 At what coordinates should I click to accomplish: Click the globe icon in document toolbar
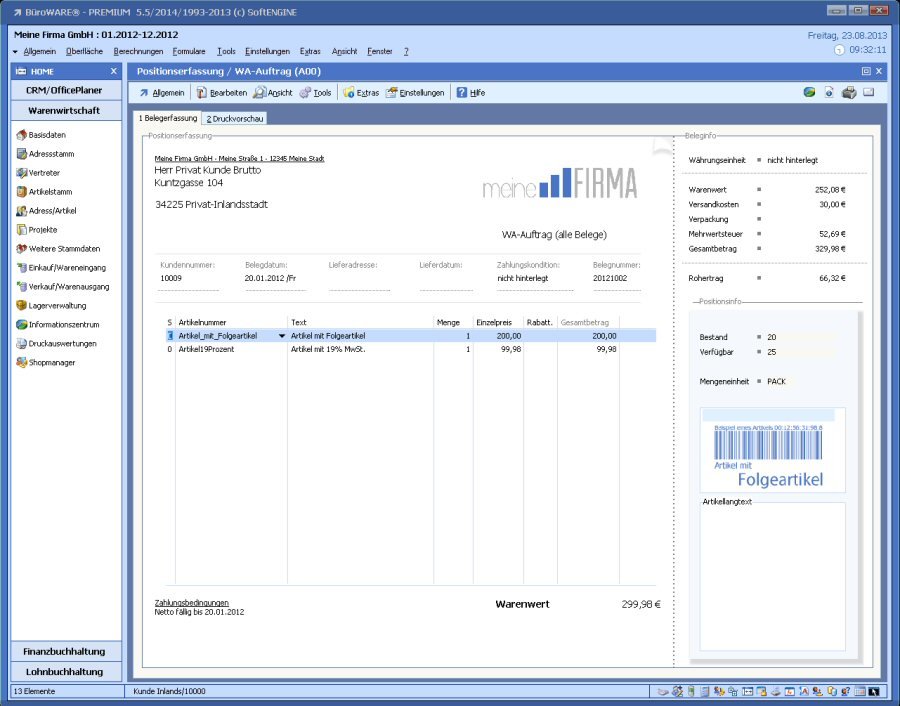[x=809, y=92]
